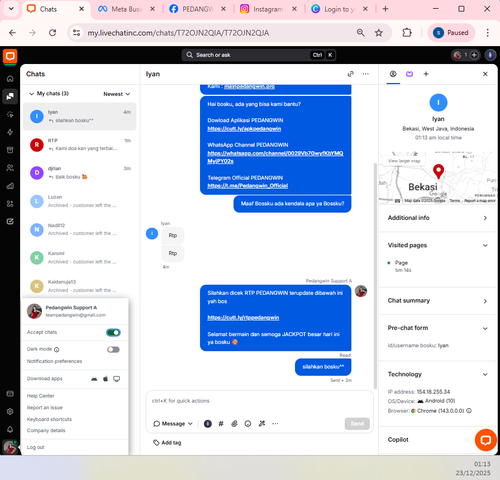Open the Automate lightning bolt sidebar icon
The image size is (500, 480).
[10, 132]
